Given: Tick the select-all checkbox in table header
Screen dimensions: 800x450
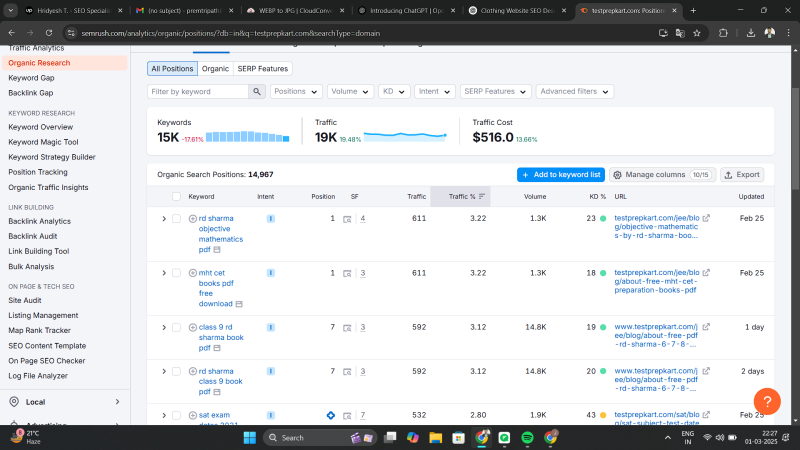Looking at the screenshot, I should pyautogui.click(x=177, y=197).
